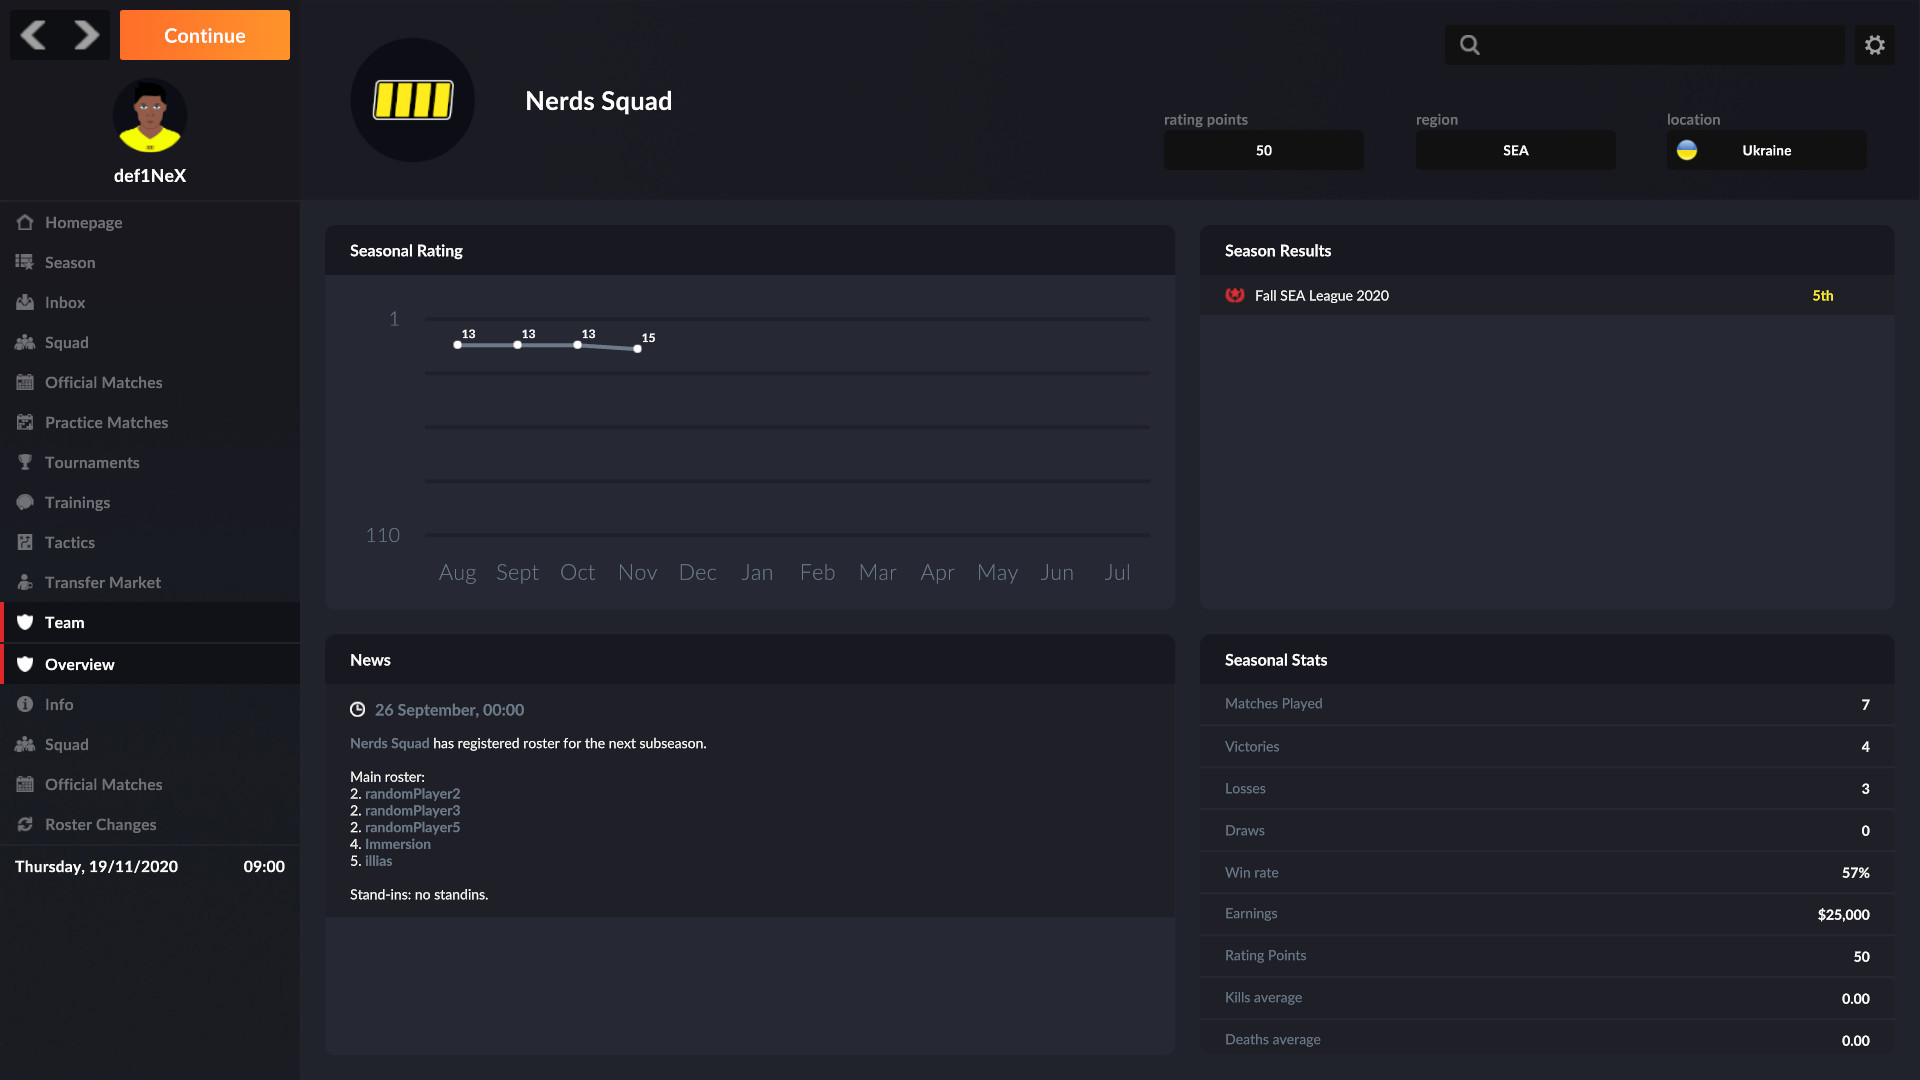Image resolution: width=1920 pixels, height=1080 pixels.
Task: Select the Team section in sidebar
Action: tap(64, 622)
